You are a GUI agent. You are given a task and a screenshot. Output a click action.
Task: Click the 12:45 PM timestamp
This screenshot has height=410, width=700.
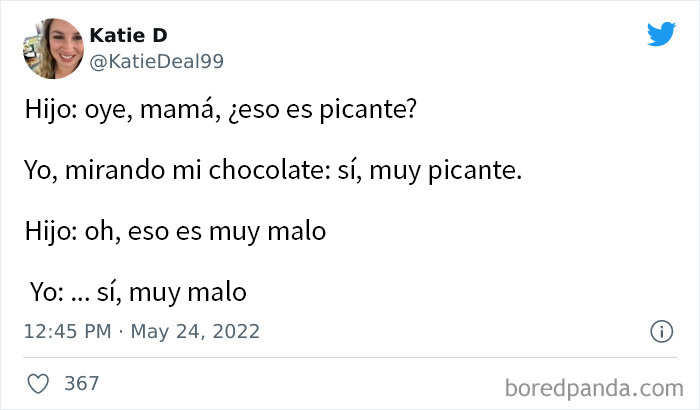[66, 331]
